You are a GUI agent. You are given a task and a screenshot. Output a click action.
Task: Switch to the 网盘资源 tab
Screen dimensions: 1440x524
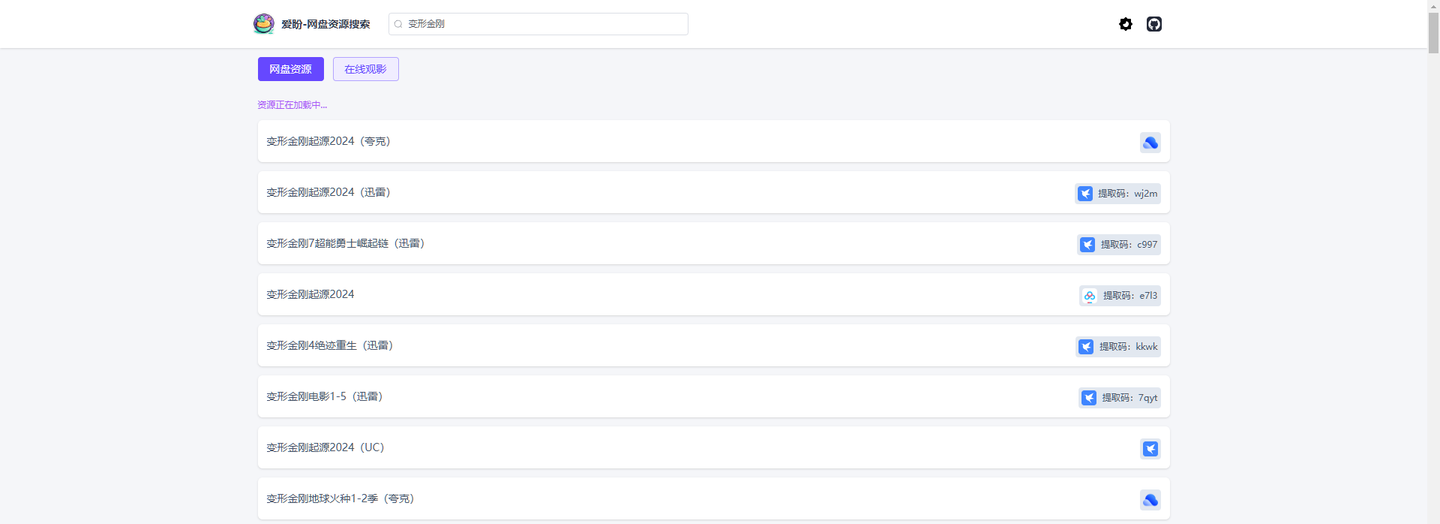click(x=290, y=69)
